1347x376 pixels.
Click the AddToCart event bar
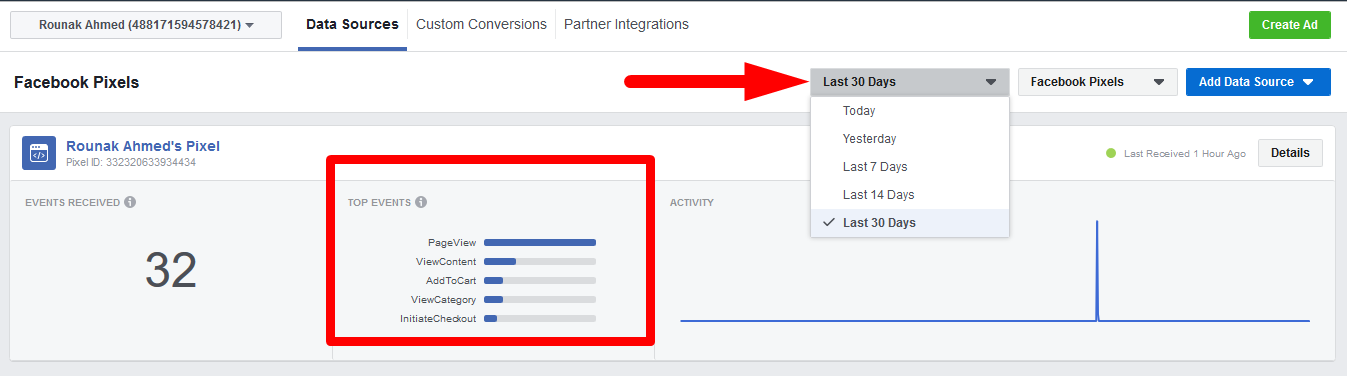pos(540,280)
